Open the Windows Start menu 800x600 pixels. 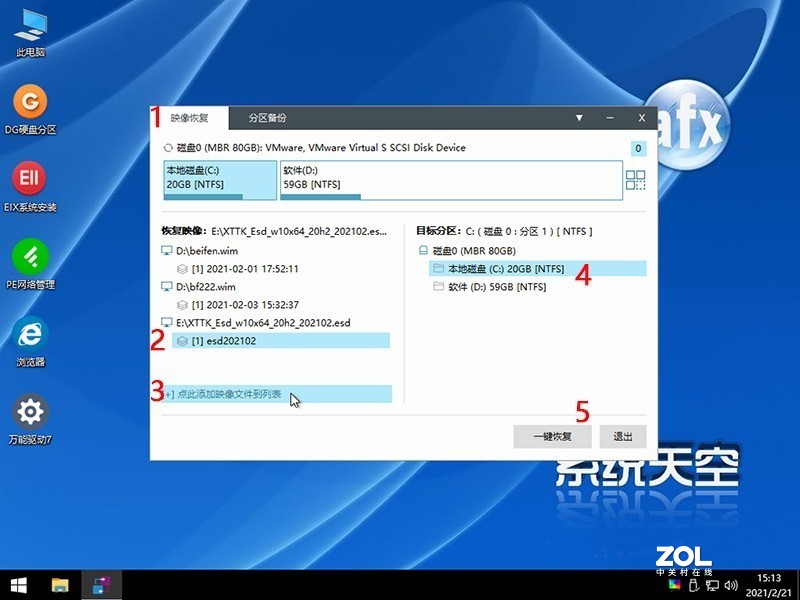[19, 585]
